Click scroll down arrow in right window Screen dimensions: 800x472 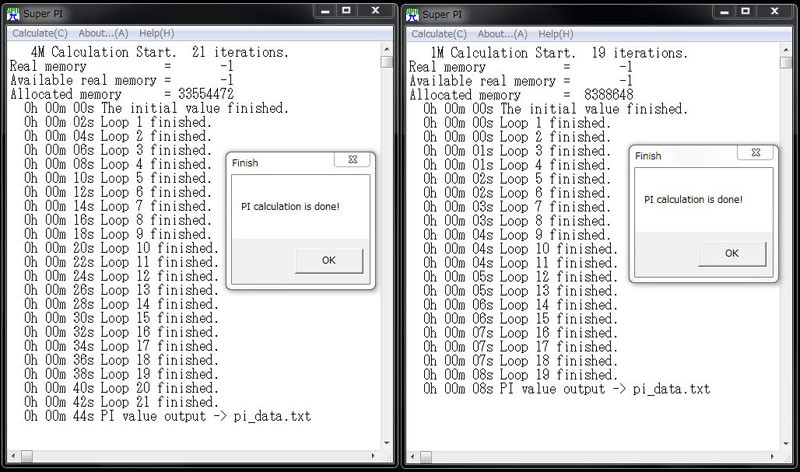pos(786,443)
